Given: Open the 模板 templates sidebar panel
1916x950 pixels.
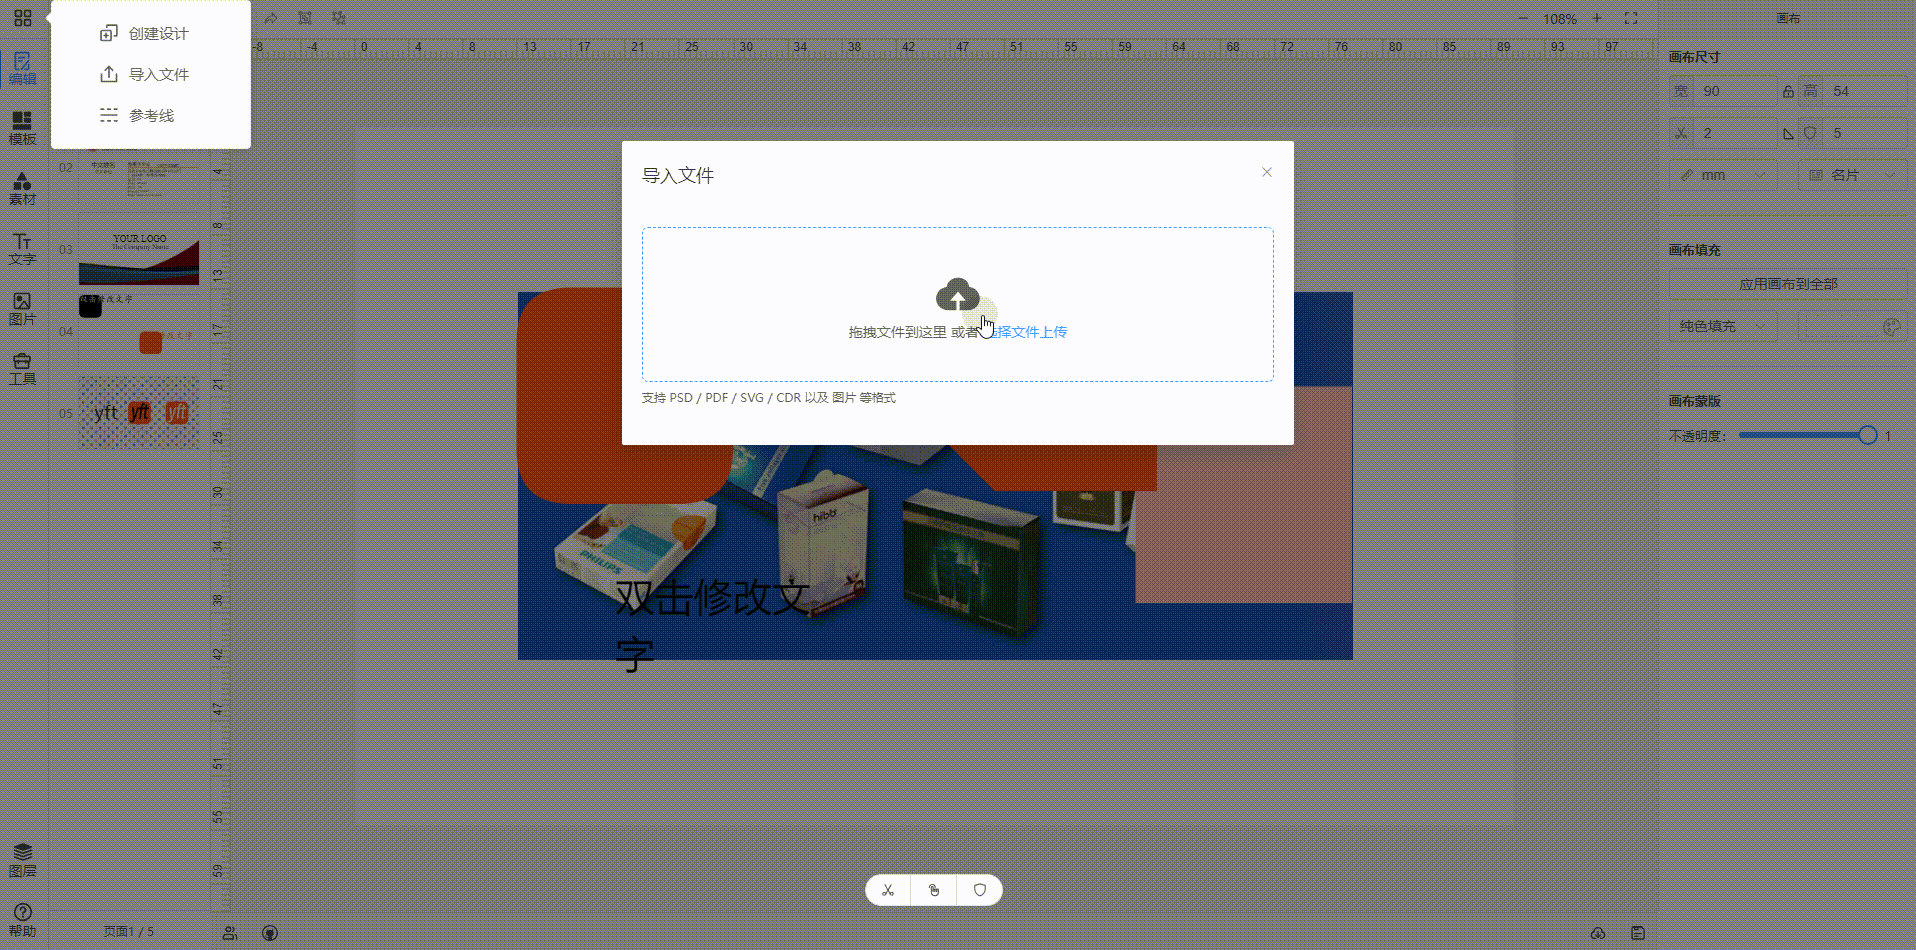Looking at the screenshot, I should 22,128.
